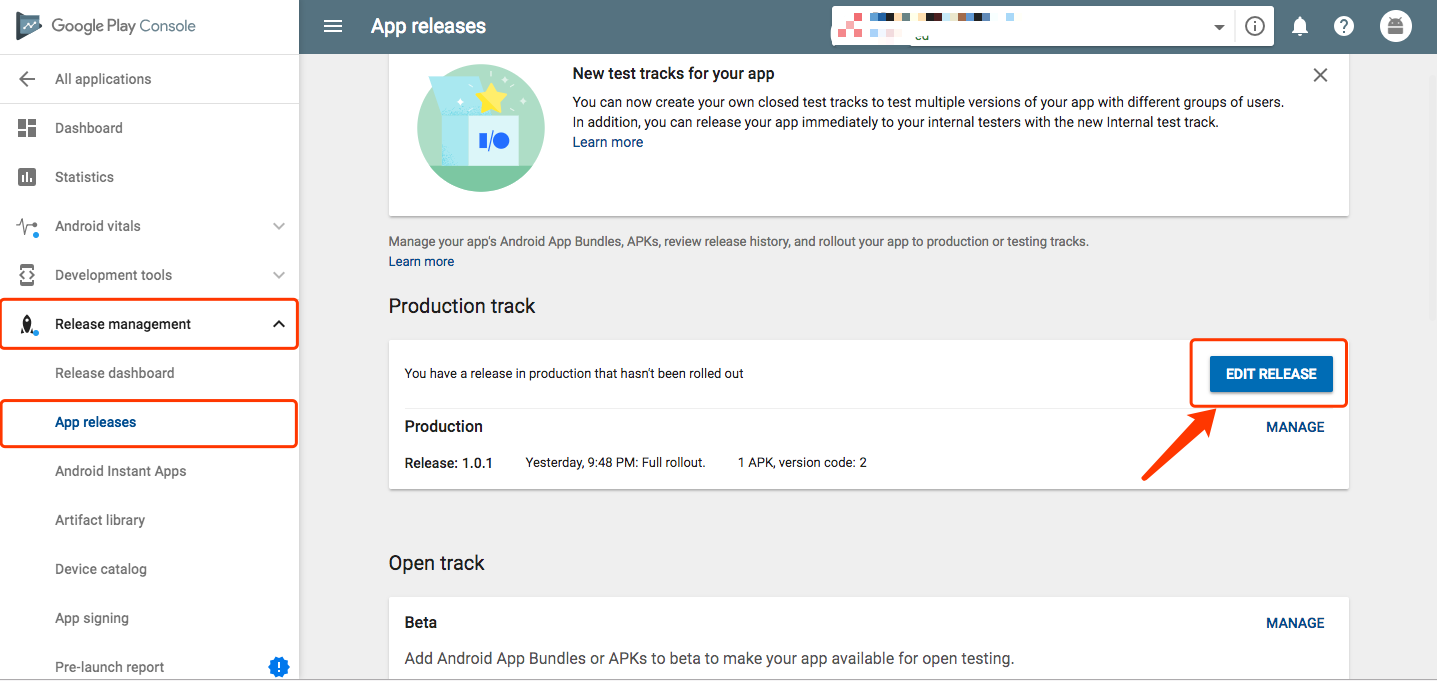
Task: Click the Dashboard grid icon
Action: 27,128
